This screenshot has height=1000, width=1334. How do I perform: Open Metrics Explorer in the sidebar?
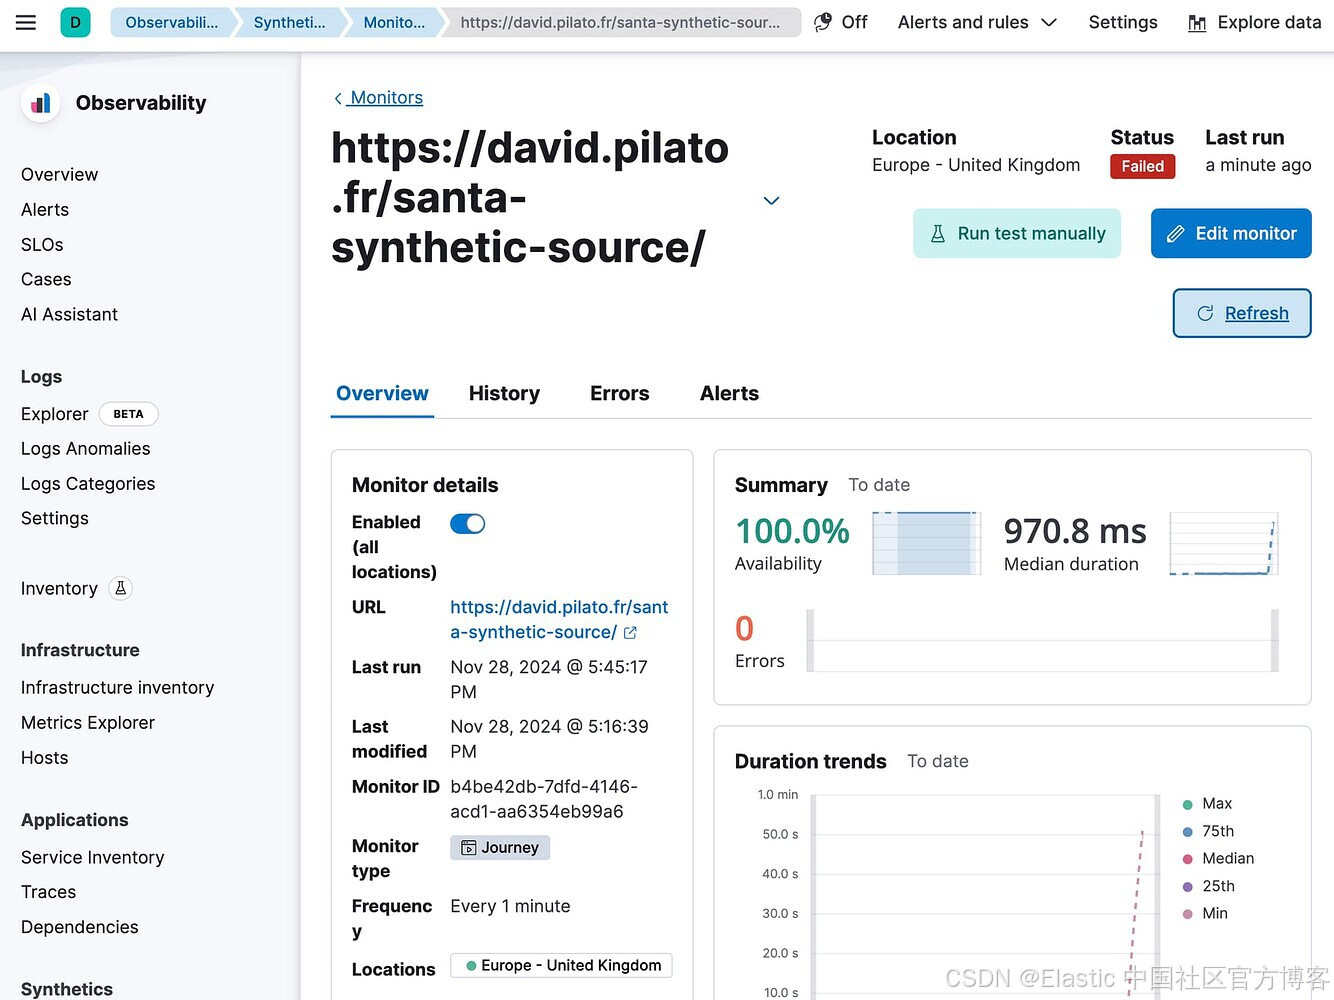(x=88, y=723)
